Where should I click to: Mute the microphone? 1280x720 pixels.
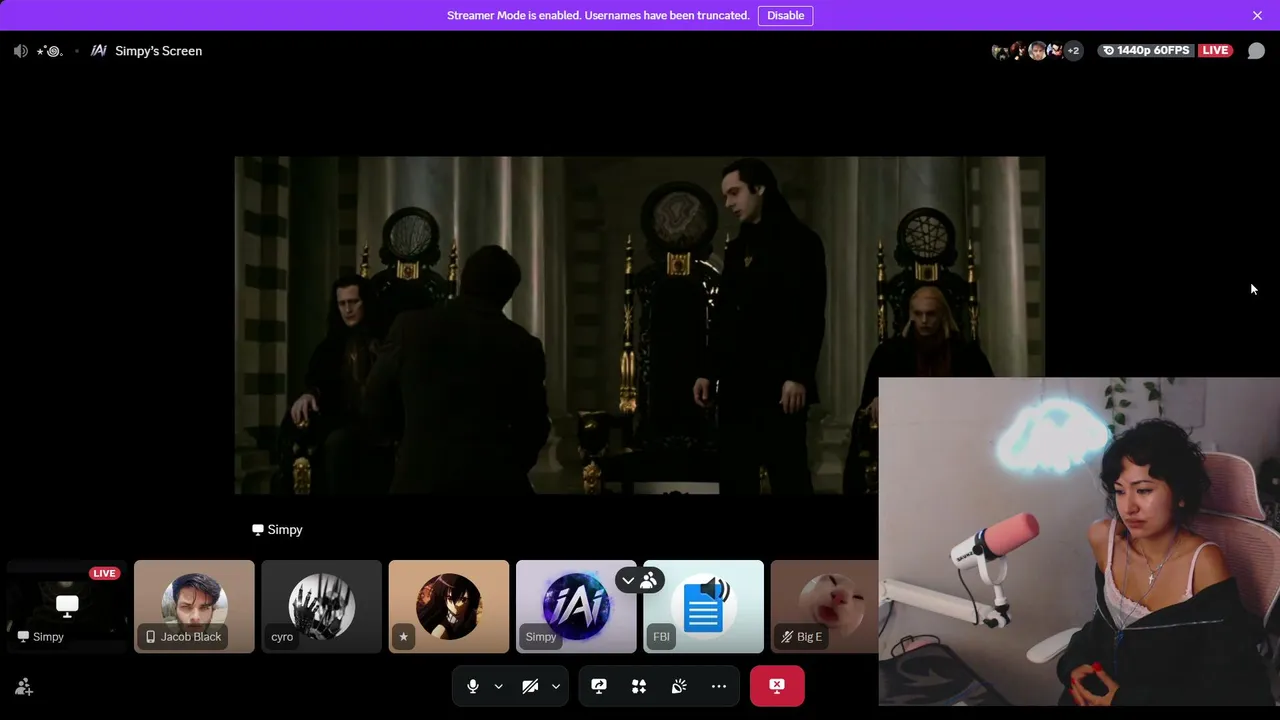pyautogui.click(x=473, y=686)
